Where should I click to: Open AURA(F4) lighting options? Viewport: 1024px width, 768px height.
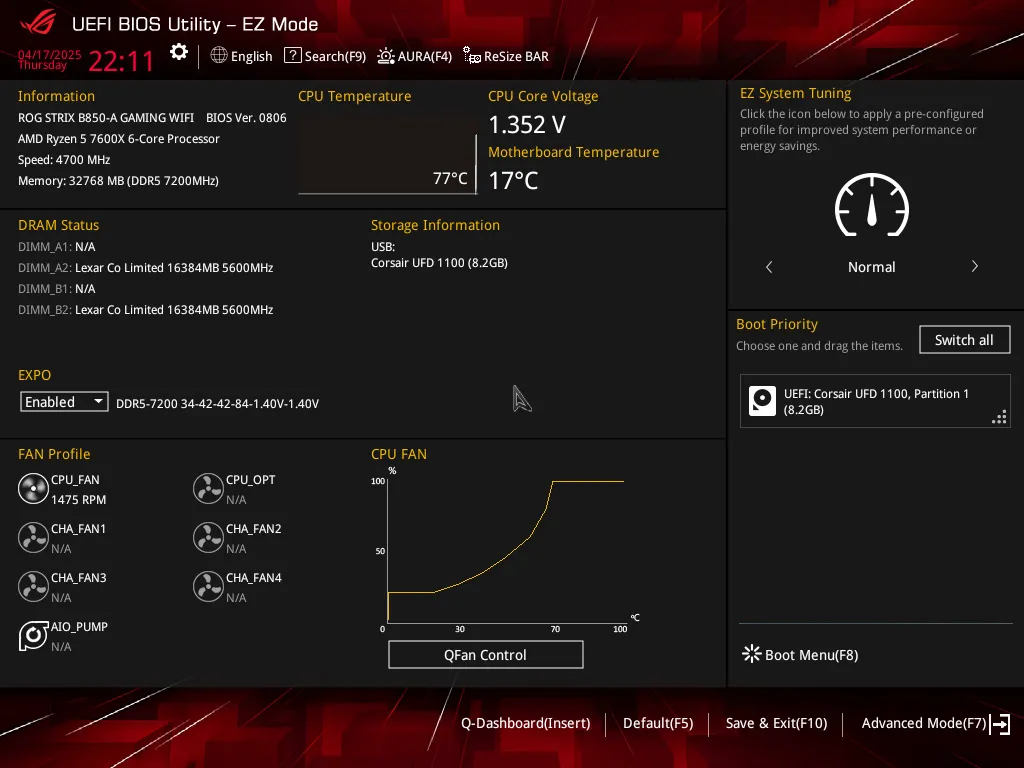coord(424,56)
